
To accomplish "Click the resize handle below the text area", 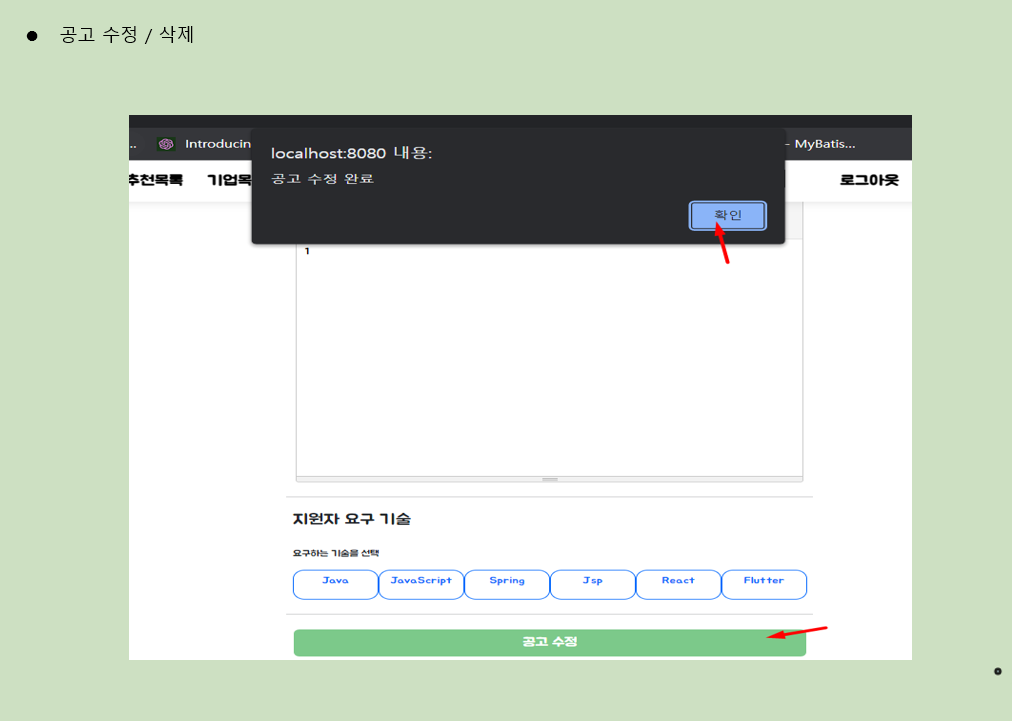I will [549, 479].
